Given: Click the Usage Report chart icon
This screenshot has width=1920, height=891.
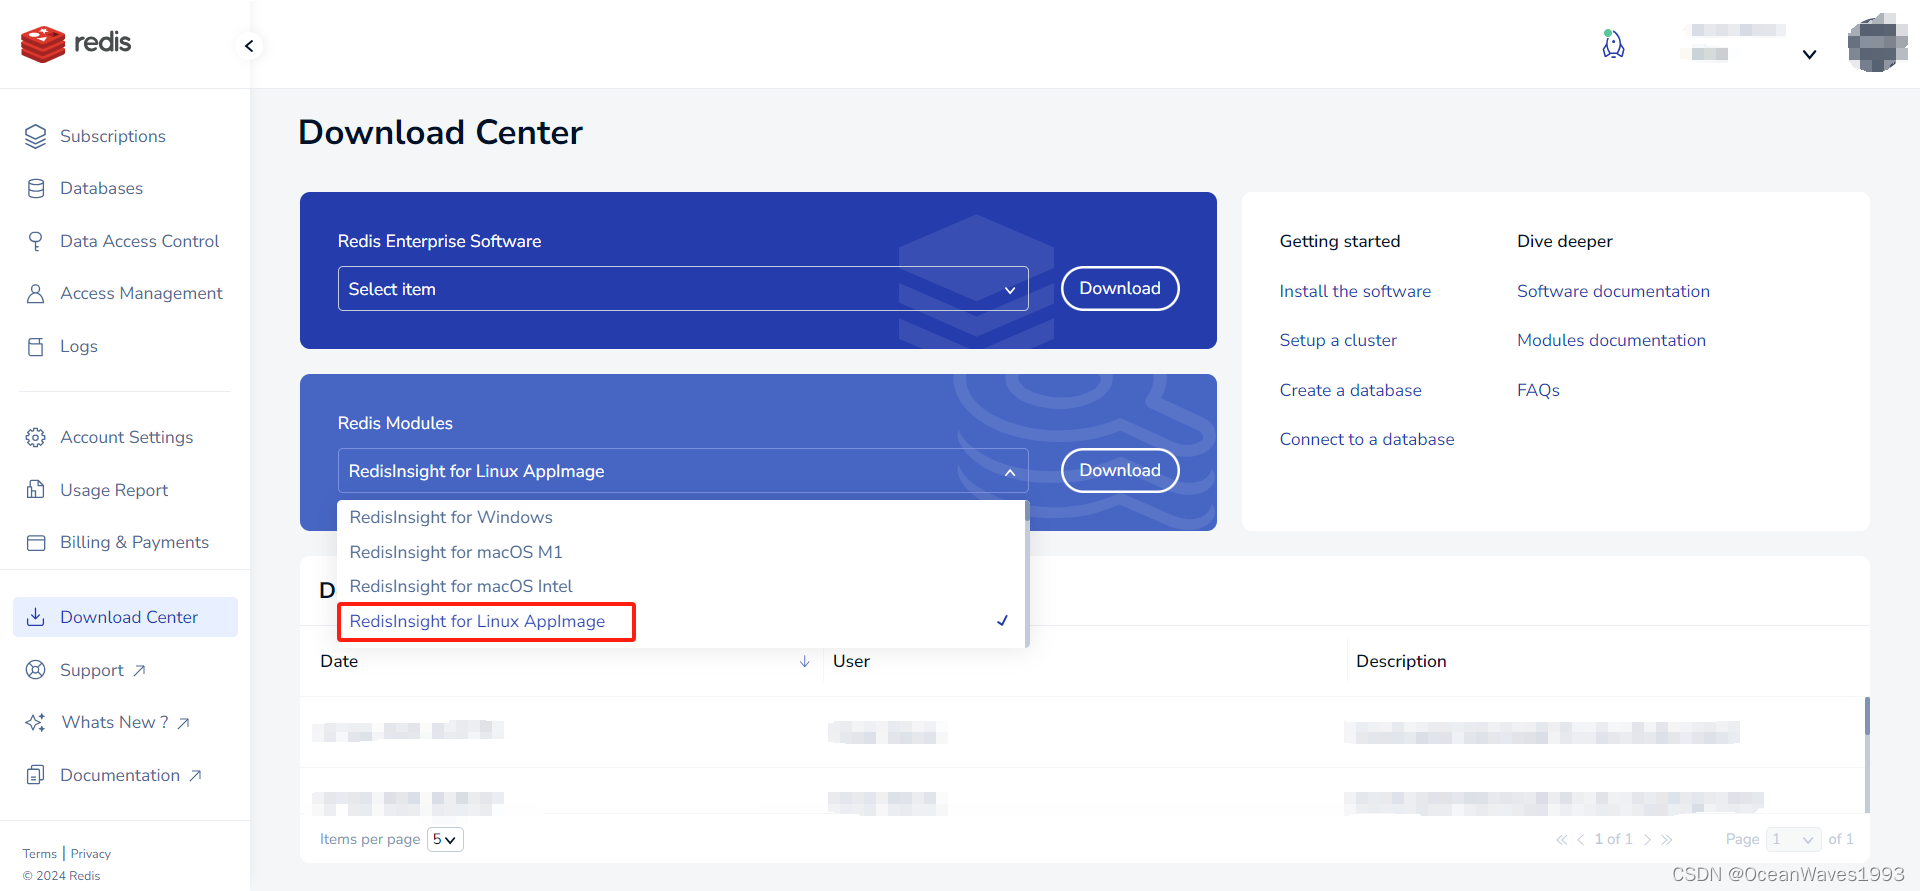Looking at the screenshot, I should tap(36, 490).
